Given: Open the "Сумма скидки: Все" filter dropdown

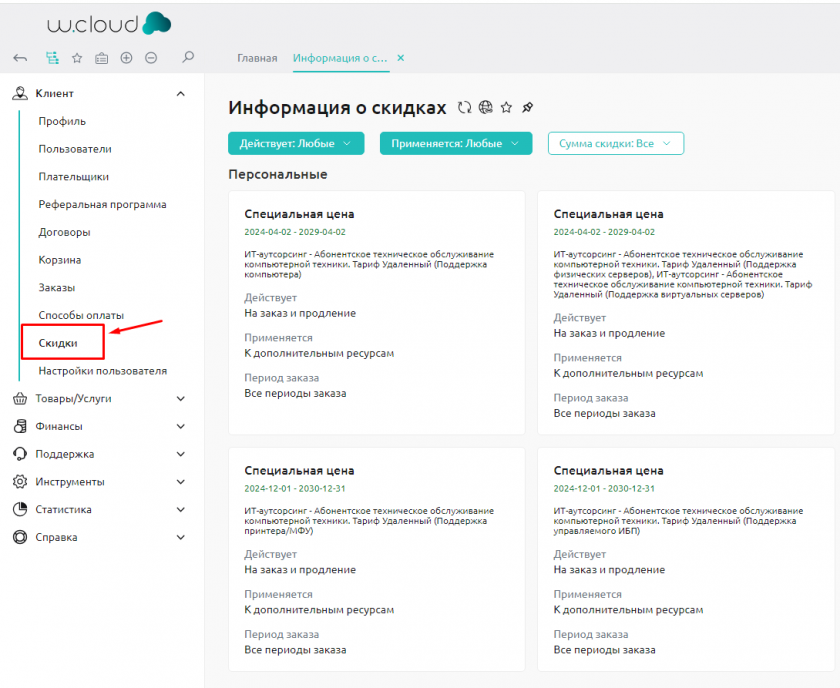Looking at the screenshot, I should (615, 144).
